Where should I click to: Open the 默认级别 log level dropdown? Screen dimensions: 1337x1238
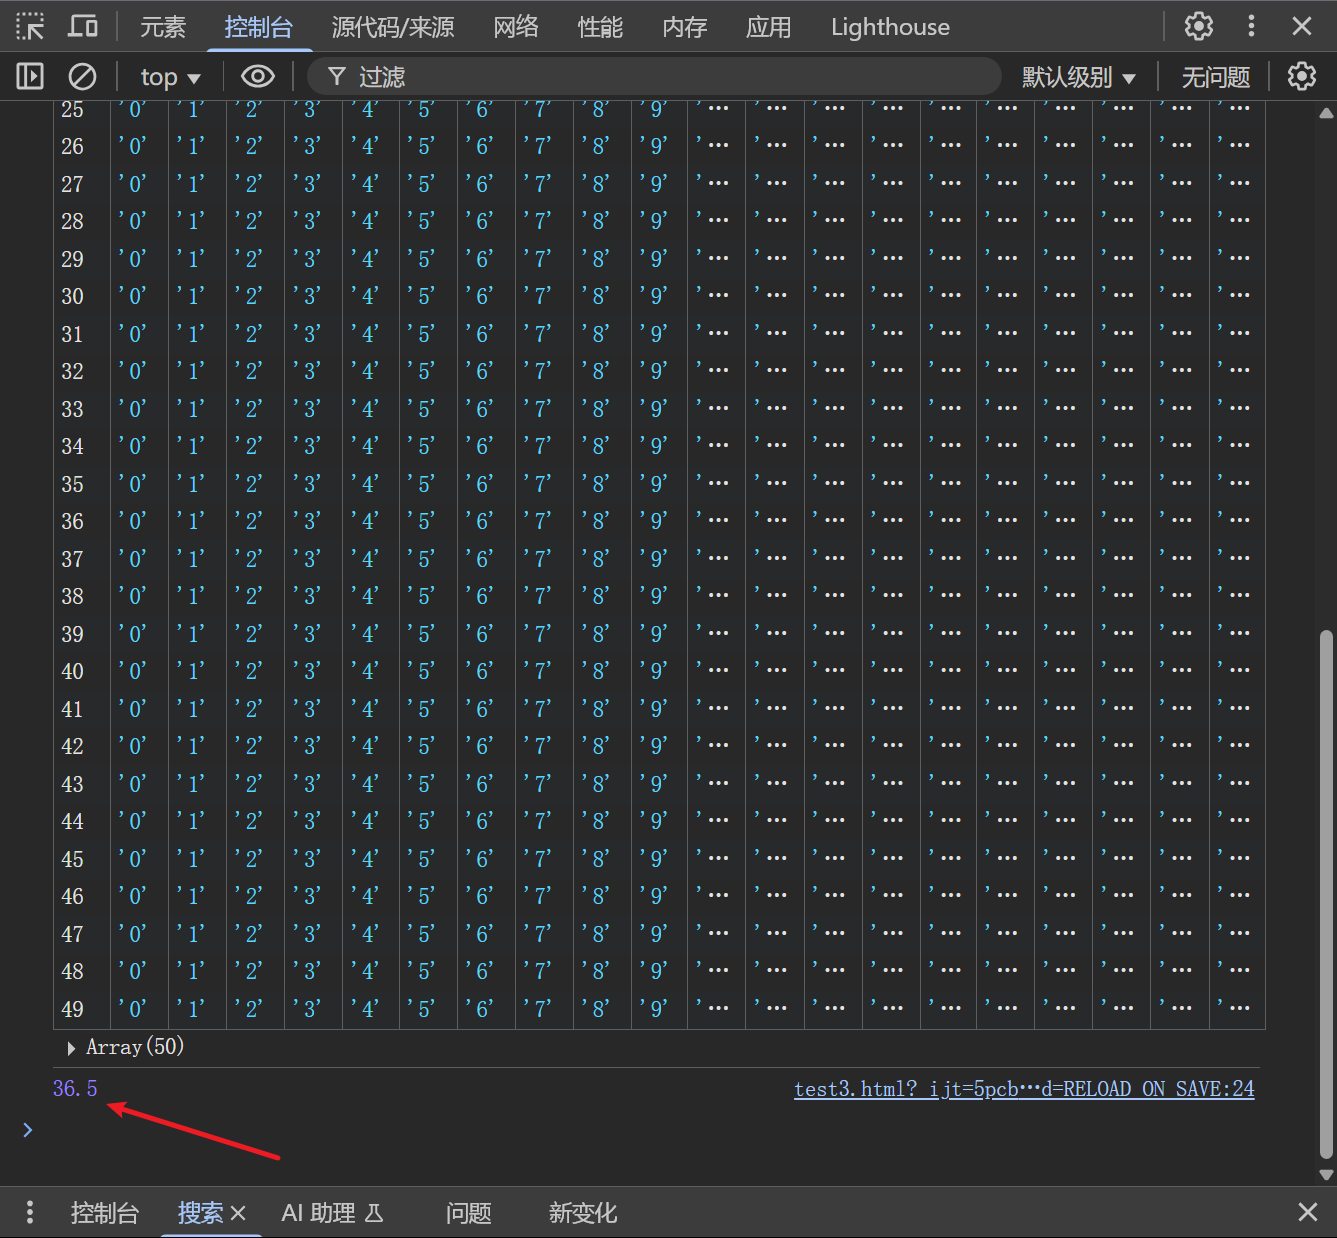coord(1078,77)
